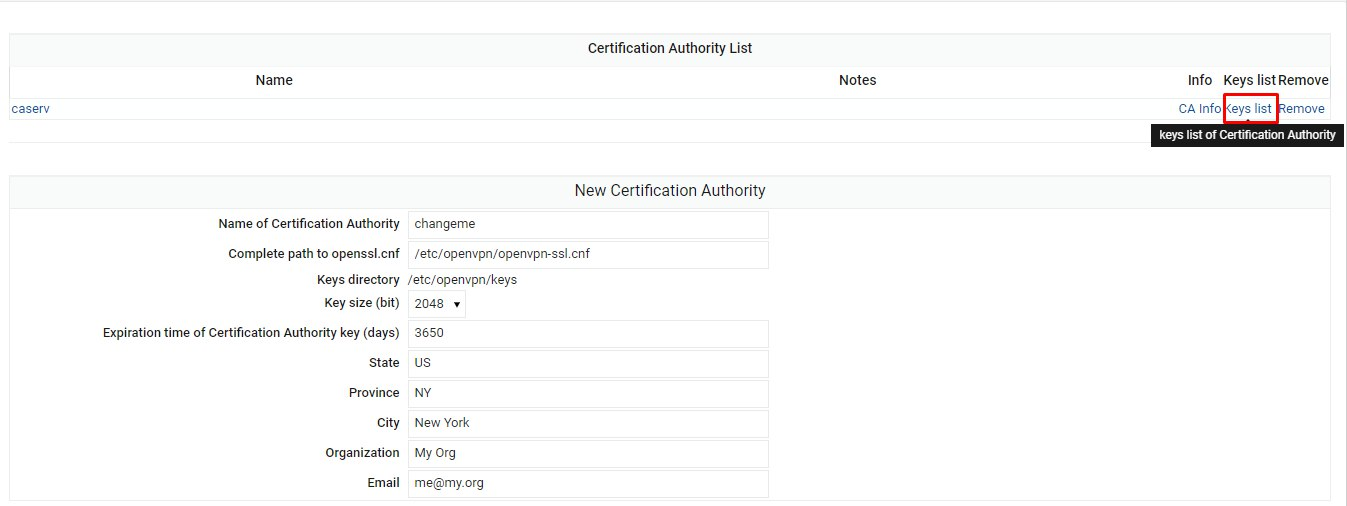Focus the Name of Certification Authority field
Viewport: 1347px width, 506px height.
(x=588, y=224)
